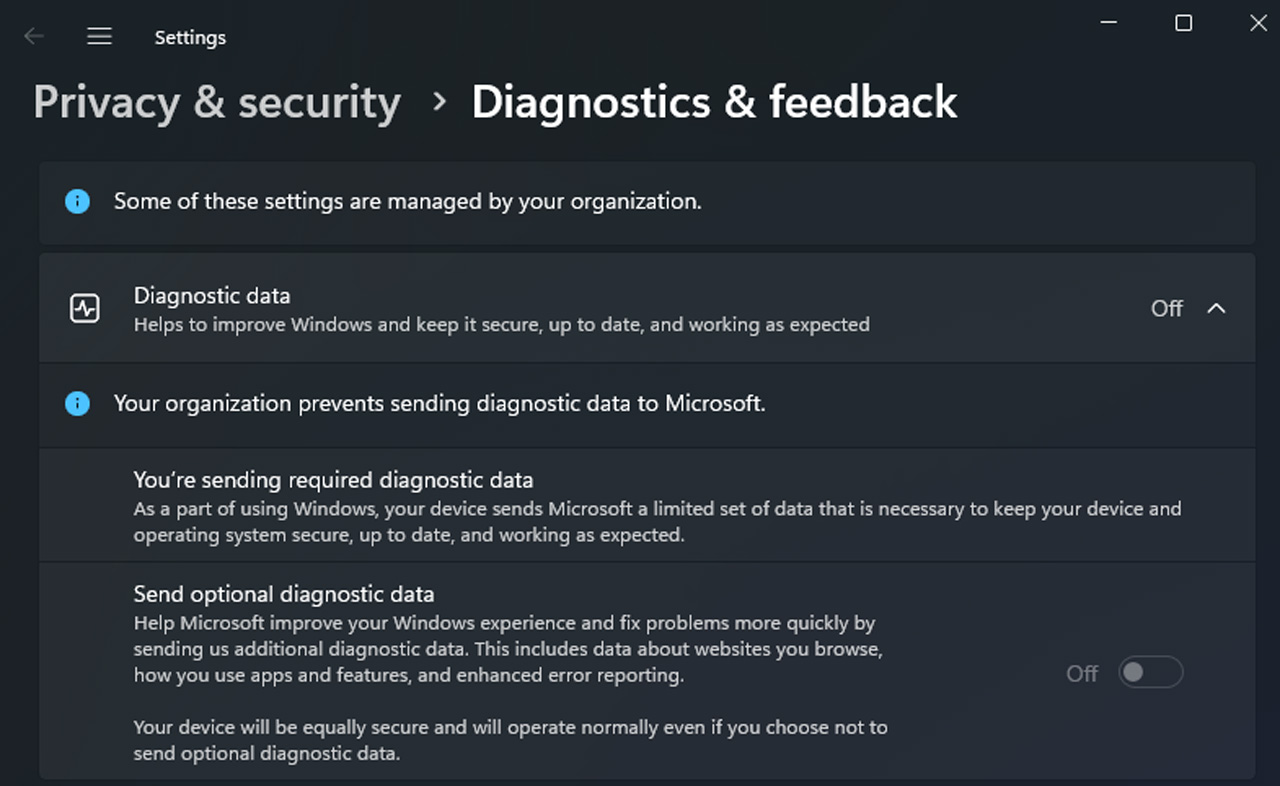This screenshot has width=1280, height=786.
Task: Click the Diagnostic data section title
Action: tap(212, 296)
